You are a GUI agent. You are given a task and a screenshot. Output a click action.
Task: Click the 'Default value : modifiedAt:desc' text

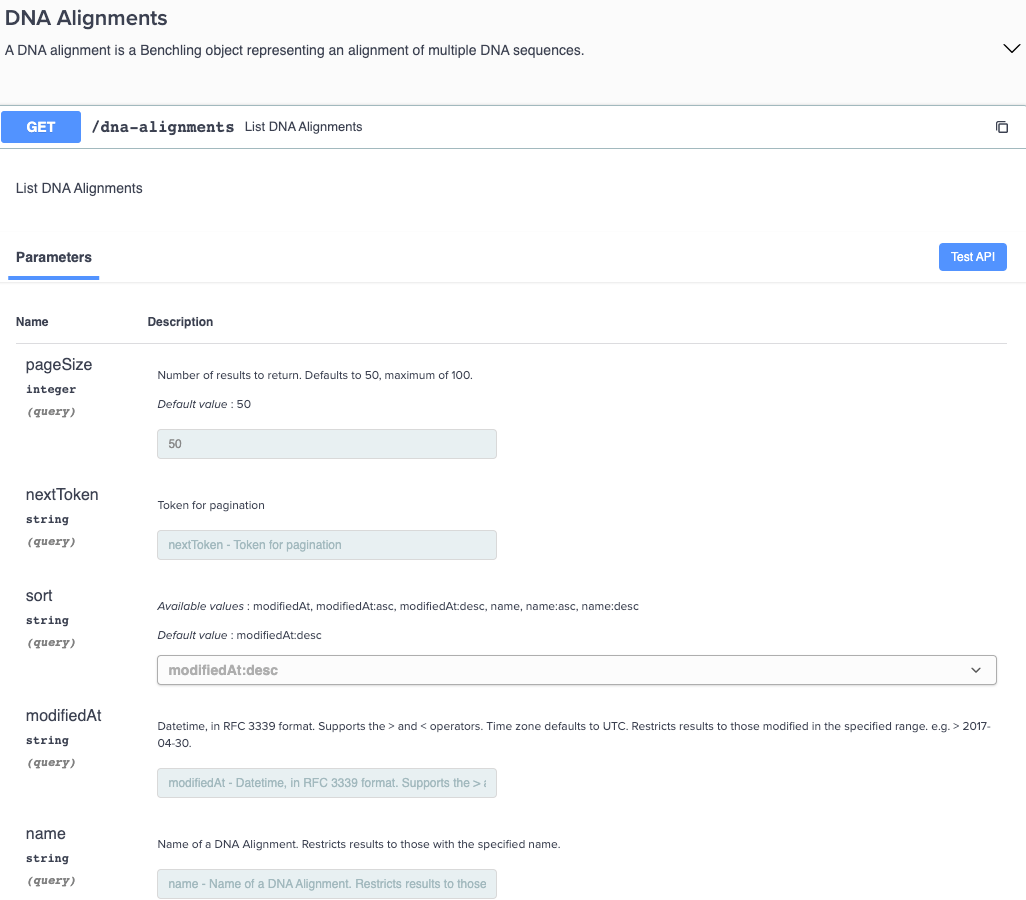pyautogui.click(x=239, y=635)
